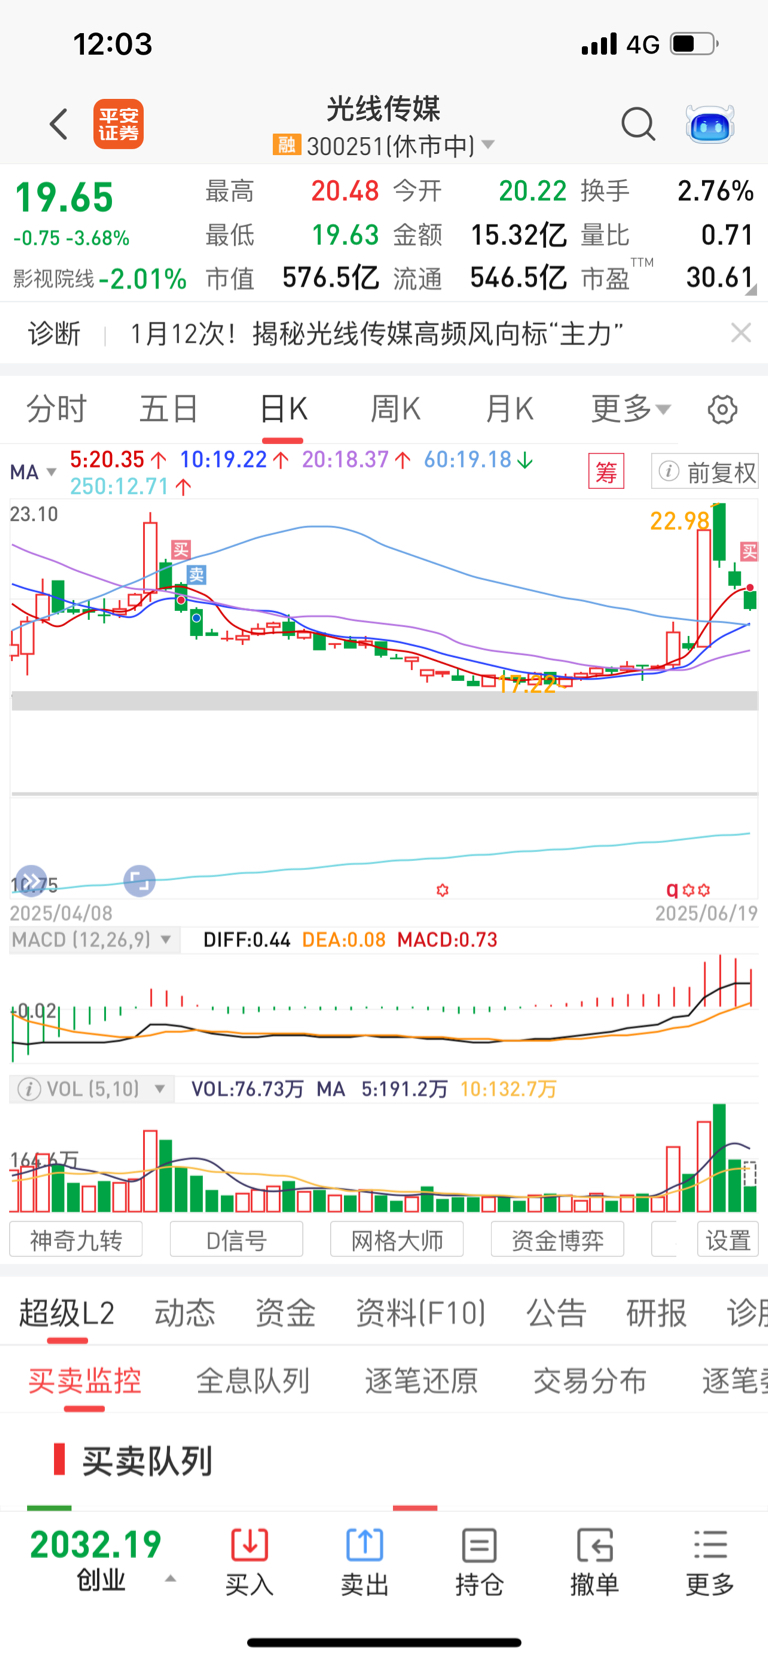Tap the 买卖队列 section heading
Image resolution: width=768 pixels, height=1662 pixels.
[147, 1461]
